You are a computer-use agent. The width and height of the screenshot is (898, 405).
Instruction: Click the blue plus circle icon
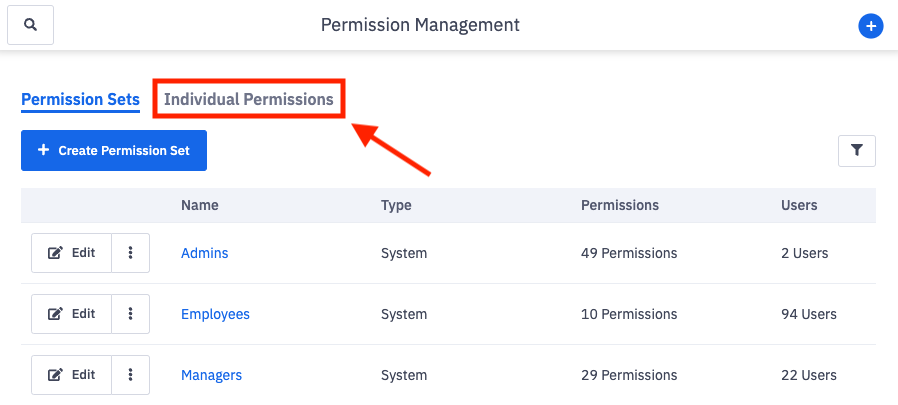[871, 26]
